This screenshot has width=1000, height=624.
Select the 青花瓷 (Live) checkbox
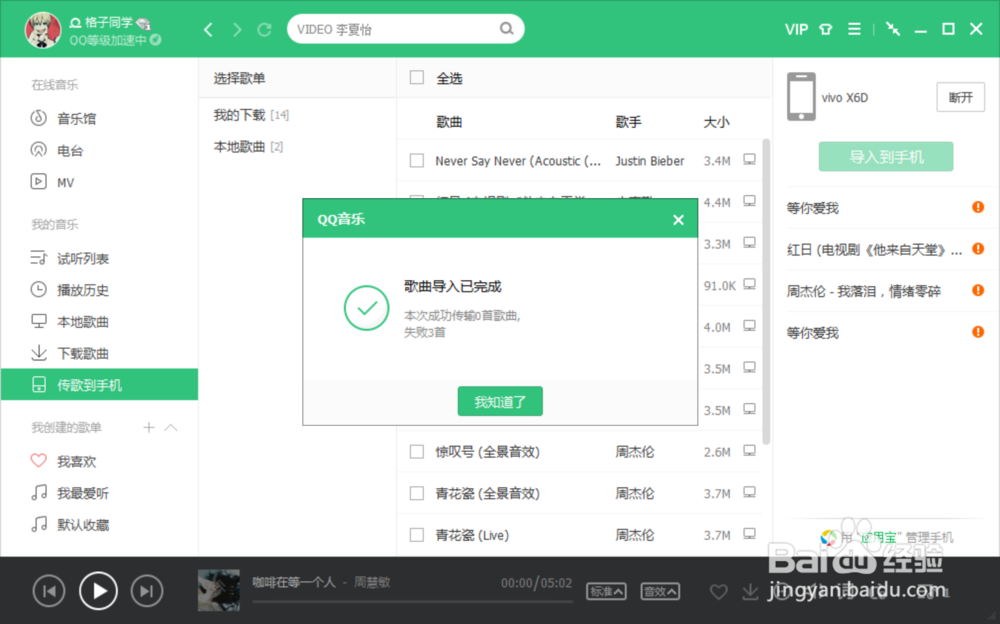[x=417, y=534]
